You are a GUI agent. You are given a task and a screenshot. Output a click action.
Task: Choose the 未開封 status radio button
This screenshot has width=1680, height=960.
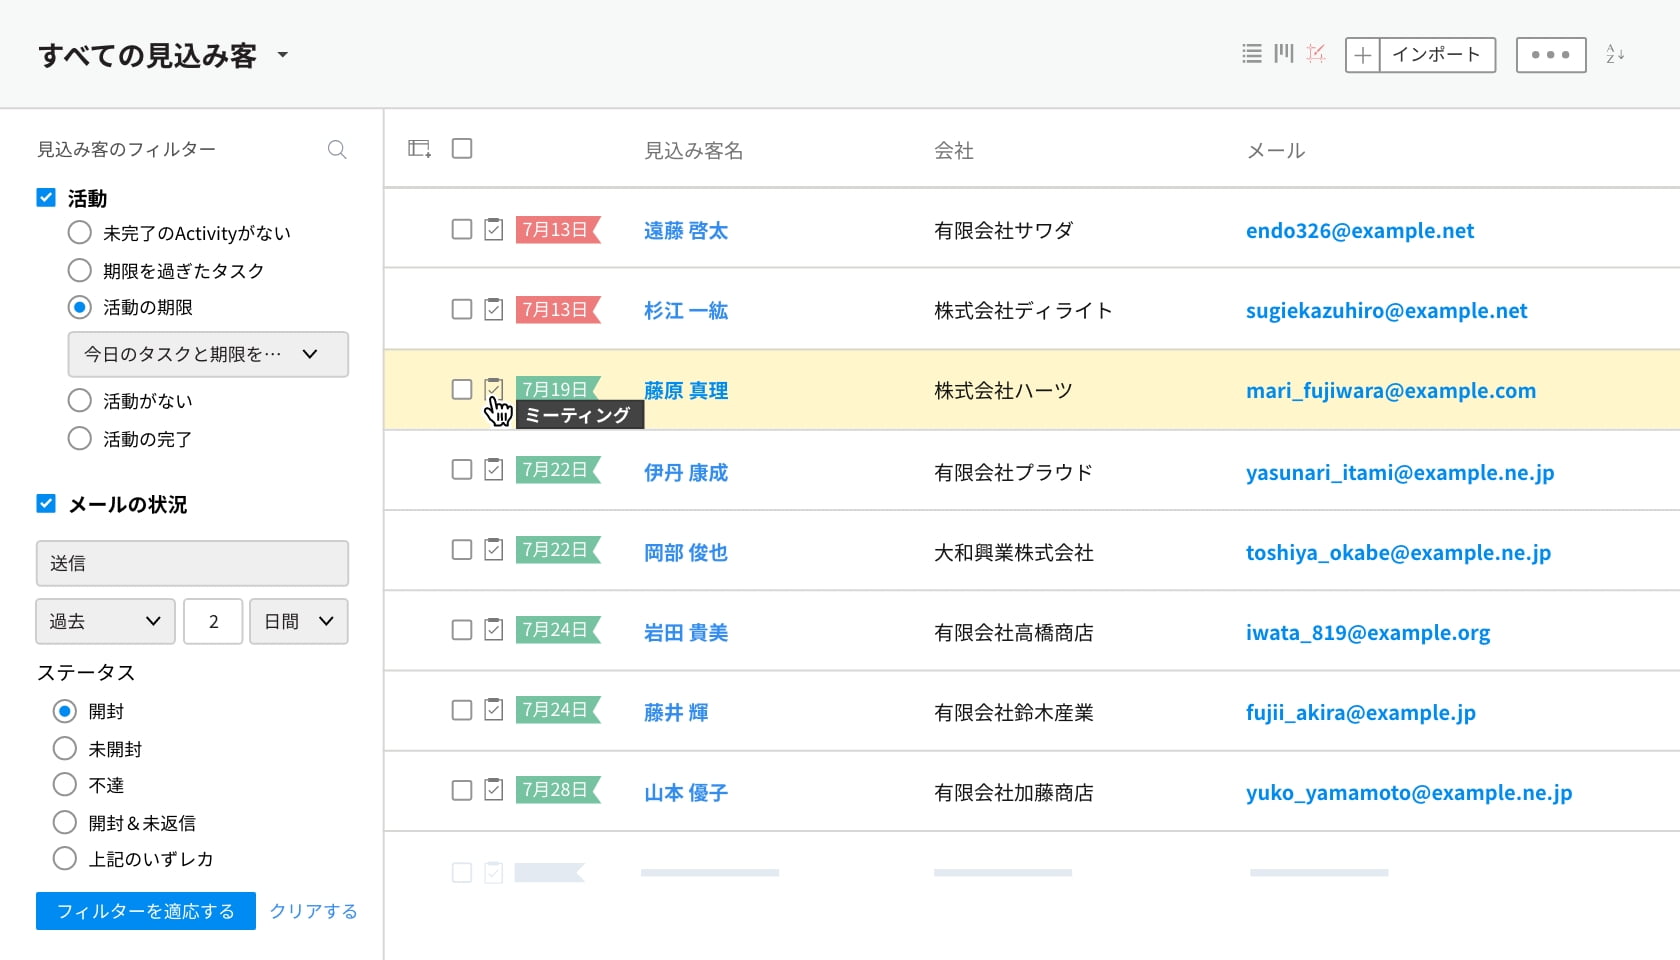(65, 749)
